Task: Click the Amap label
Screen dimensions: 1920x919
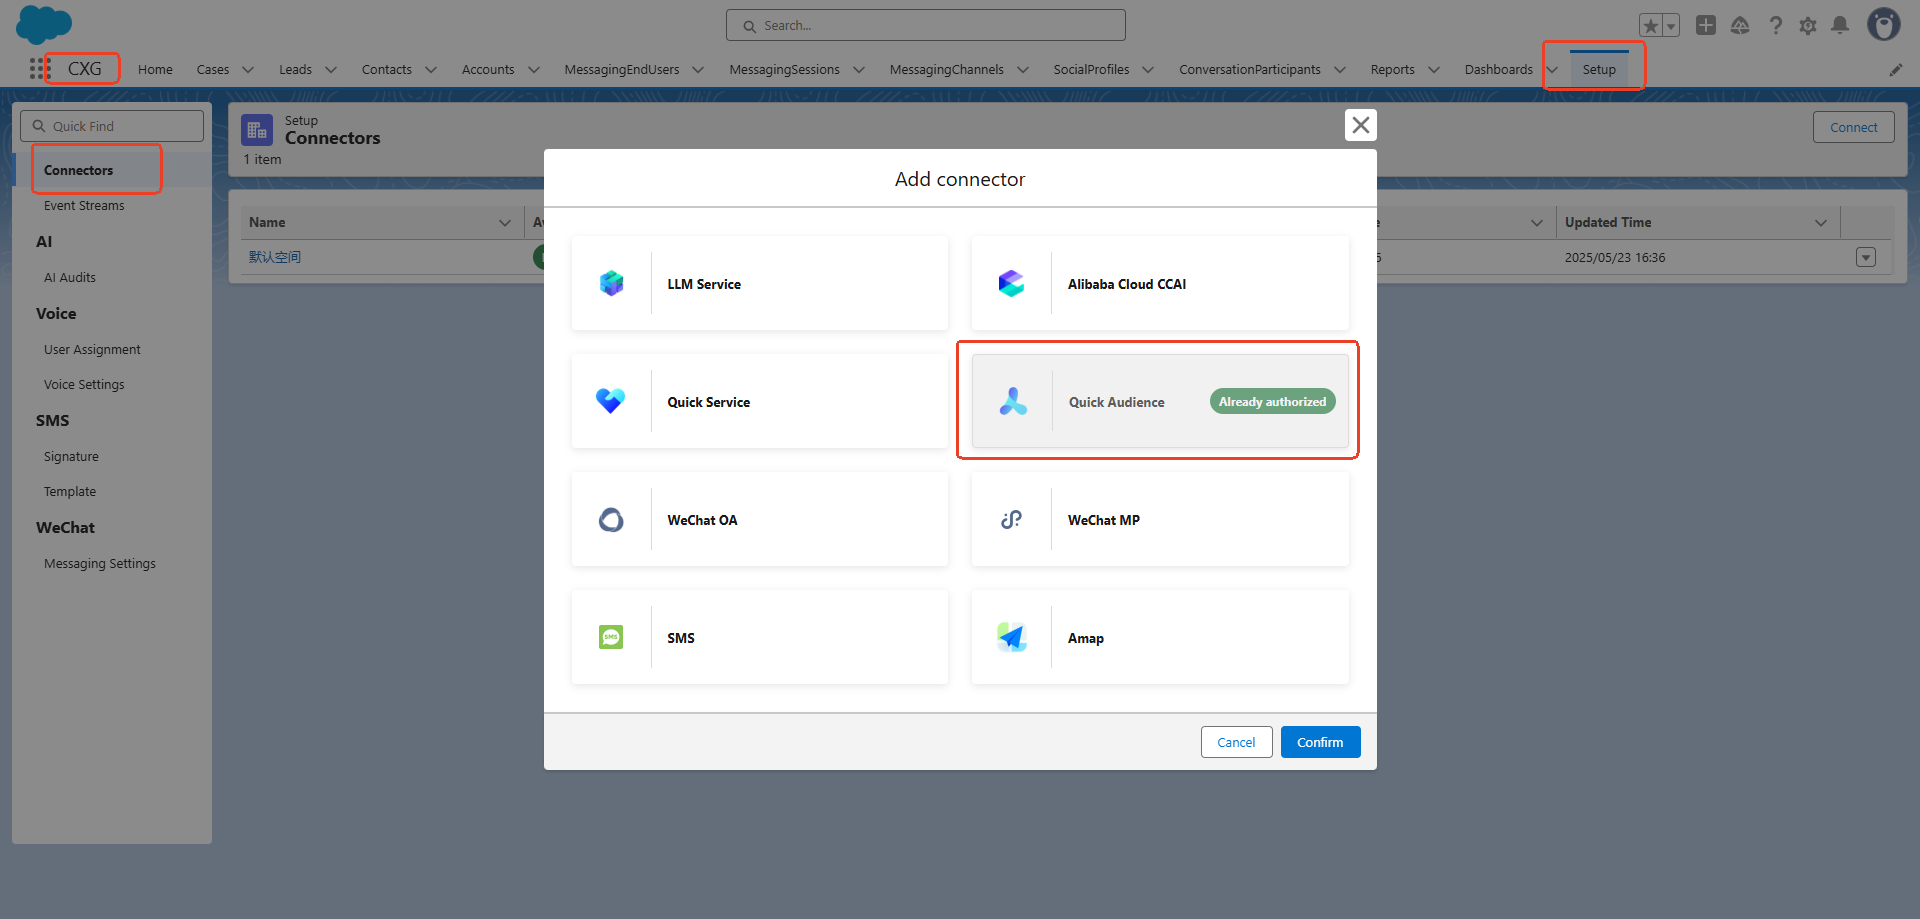Action: (1086, 638)
